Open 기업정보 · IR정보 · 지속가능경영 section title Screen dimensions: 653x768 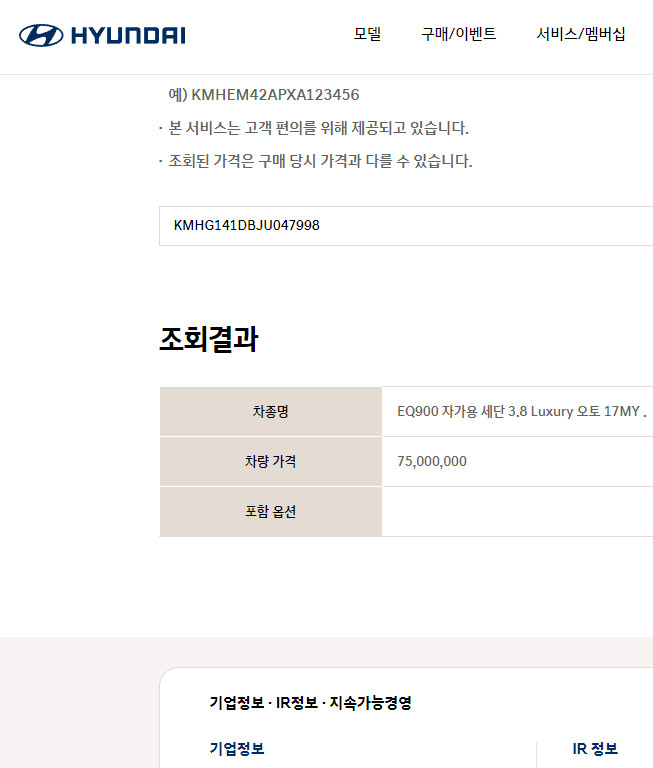(x=310, y=703)
